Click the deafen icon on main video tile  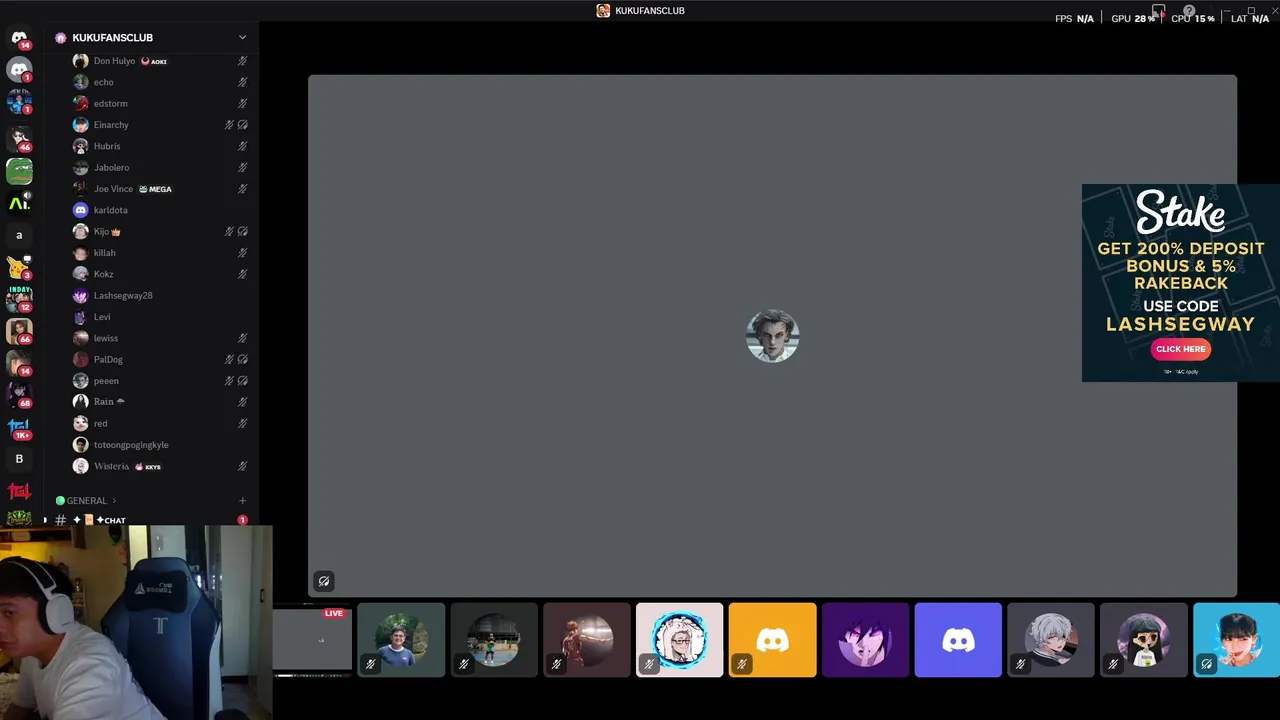tap(324, 581)
